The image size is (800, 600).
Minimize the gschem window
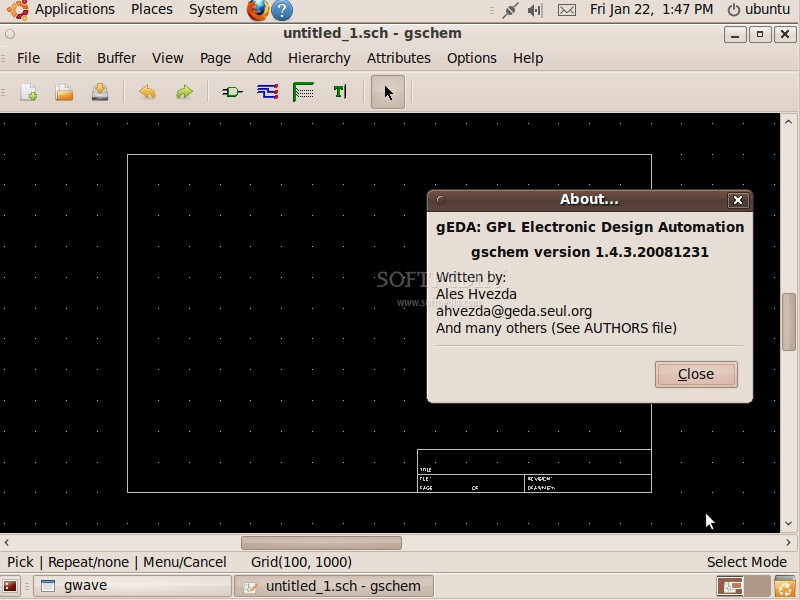click(735, 35)
